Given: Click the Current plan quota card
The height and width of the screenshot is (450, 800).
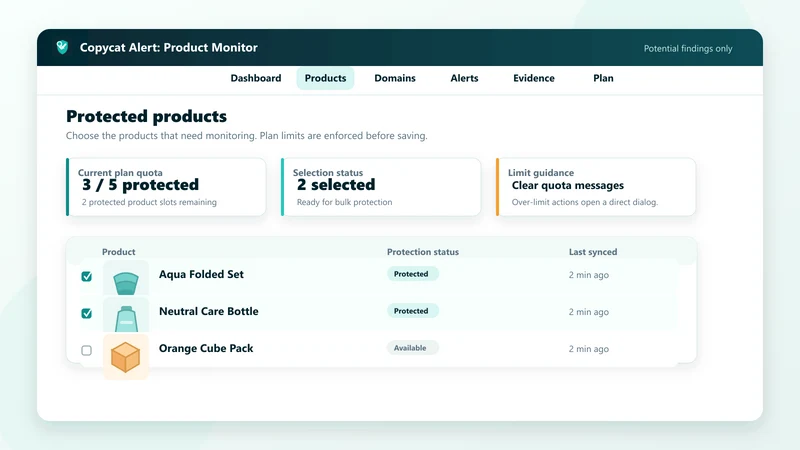Looking at the screenshot, I should (166, 187).
